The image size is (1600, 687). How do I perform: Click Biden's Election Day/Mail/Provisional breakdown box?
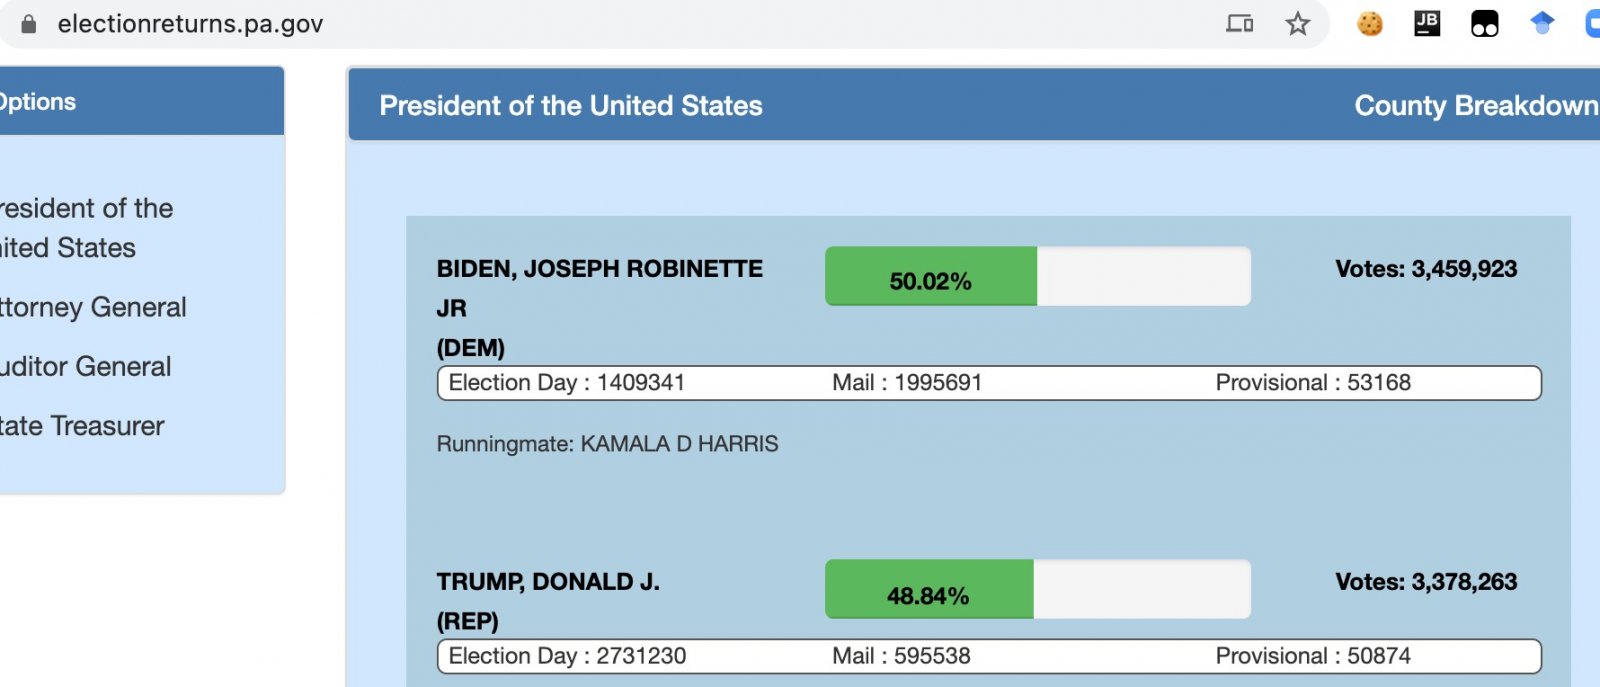989,383
